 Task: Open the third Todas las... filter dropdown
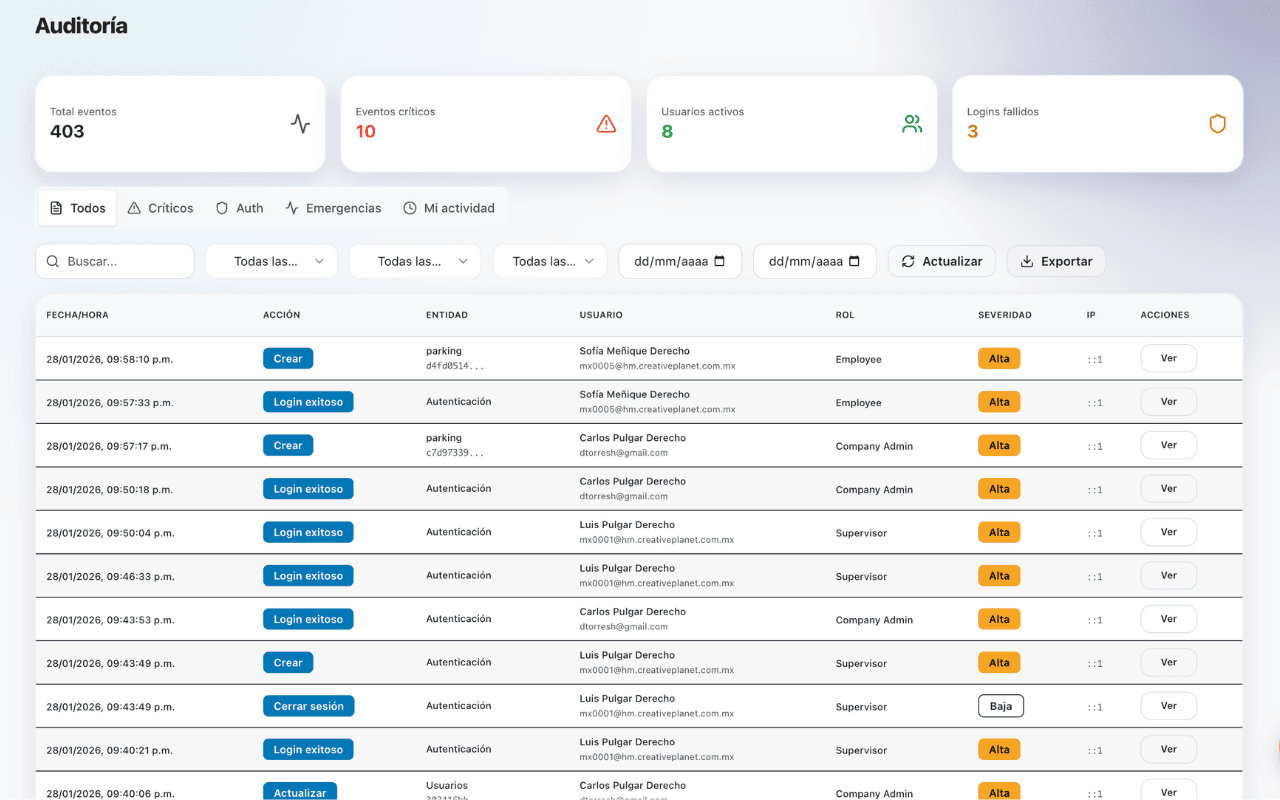550,260
